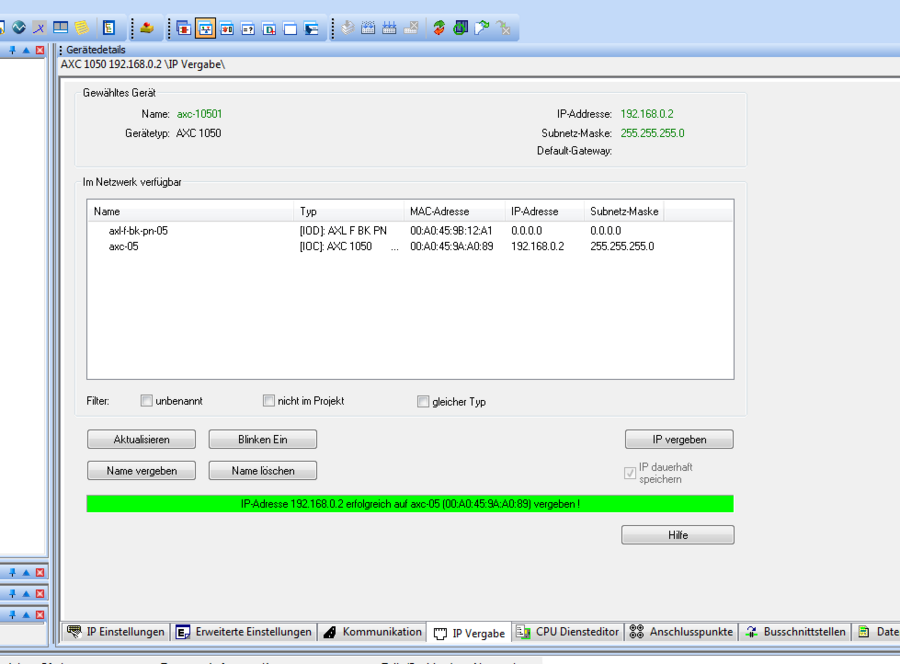Click the green monitor toolbar icon

tap(460, 28)
